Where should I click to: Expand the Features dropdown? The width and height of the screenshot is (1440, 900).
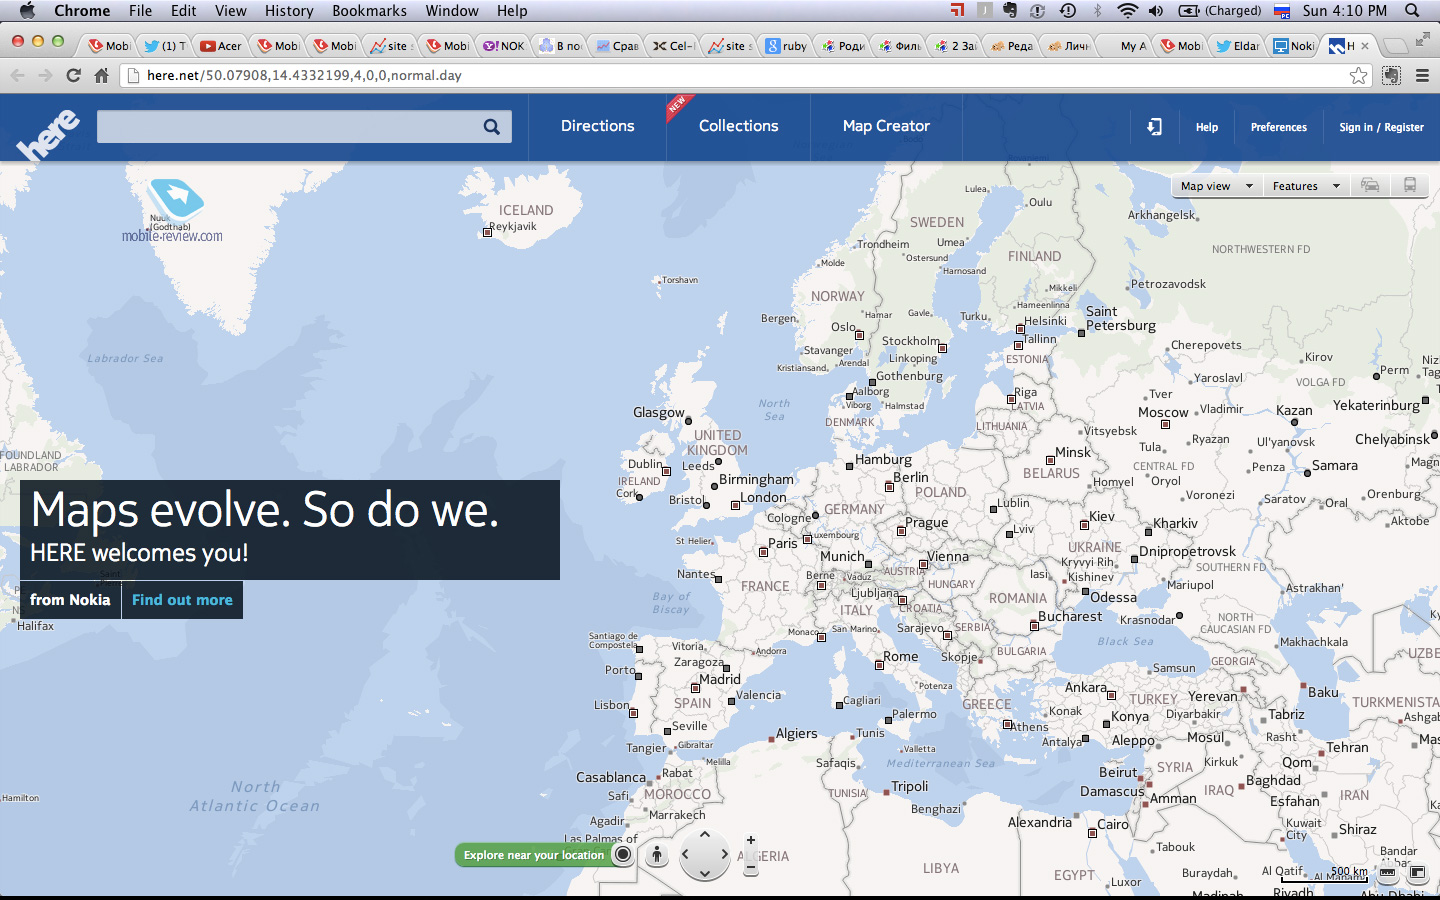point(1306,186)
